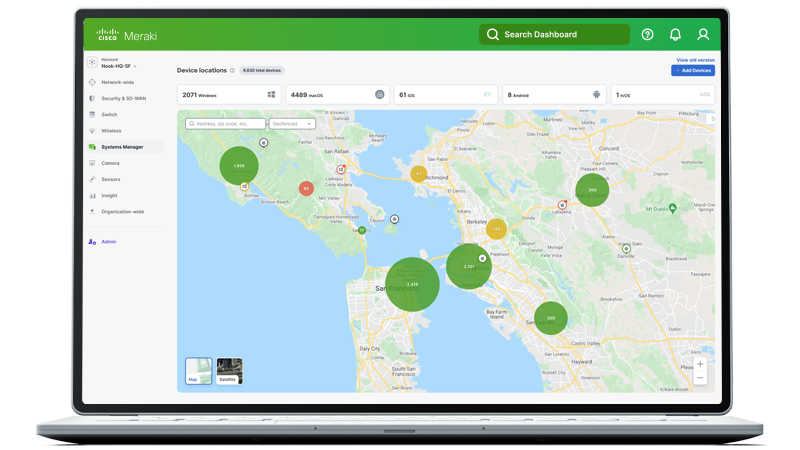Select the 1 tvOS devices card
800x450 pixels.
click(662, 95)
